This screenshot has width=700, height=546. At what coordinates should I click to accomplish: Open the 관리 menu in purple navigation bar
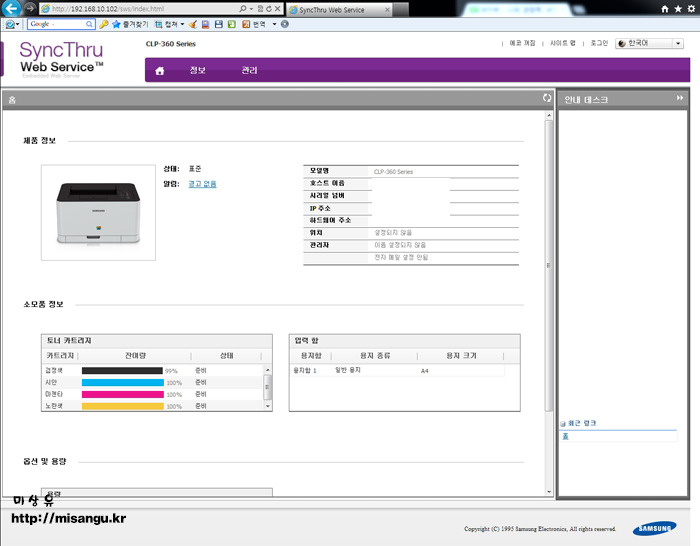click(249, 70)
